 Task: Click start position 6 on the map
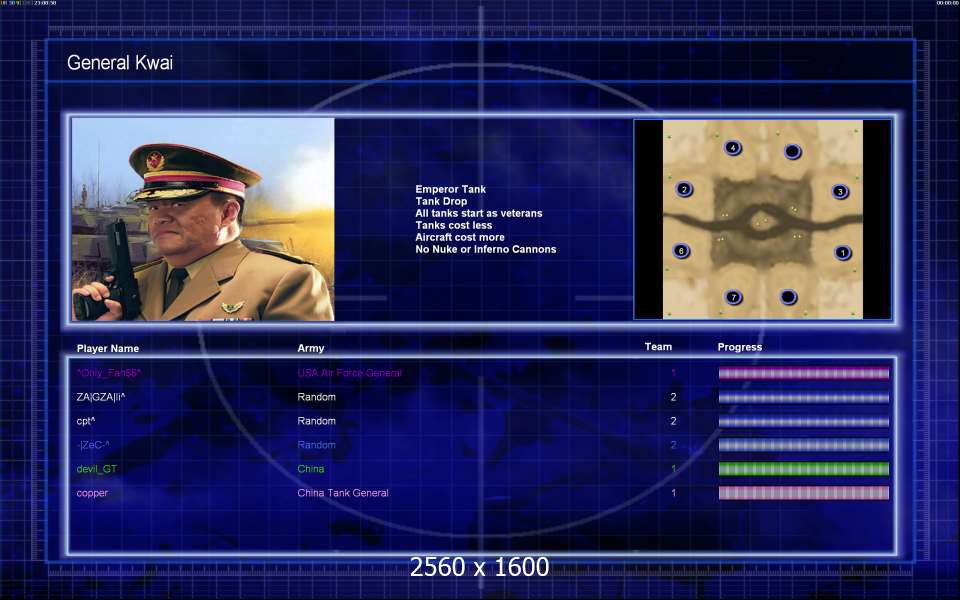(681, 251)
